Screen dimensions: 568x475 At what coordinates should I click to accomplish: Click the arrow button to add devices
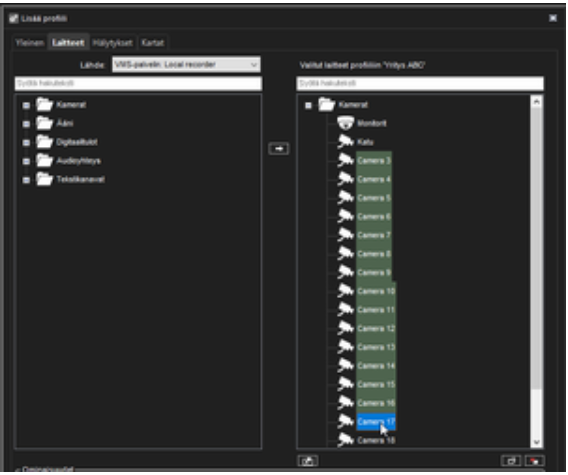279,149
